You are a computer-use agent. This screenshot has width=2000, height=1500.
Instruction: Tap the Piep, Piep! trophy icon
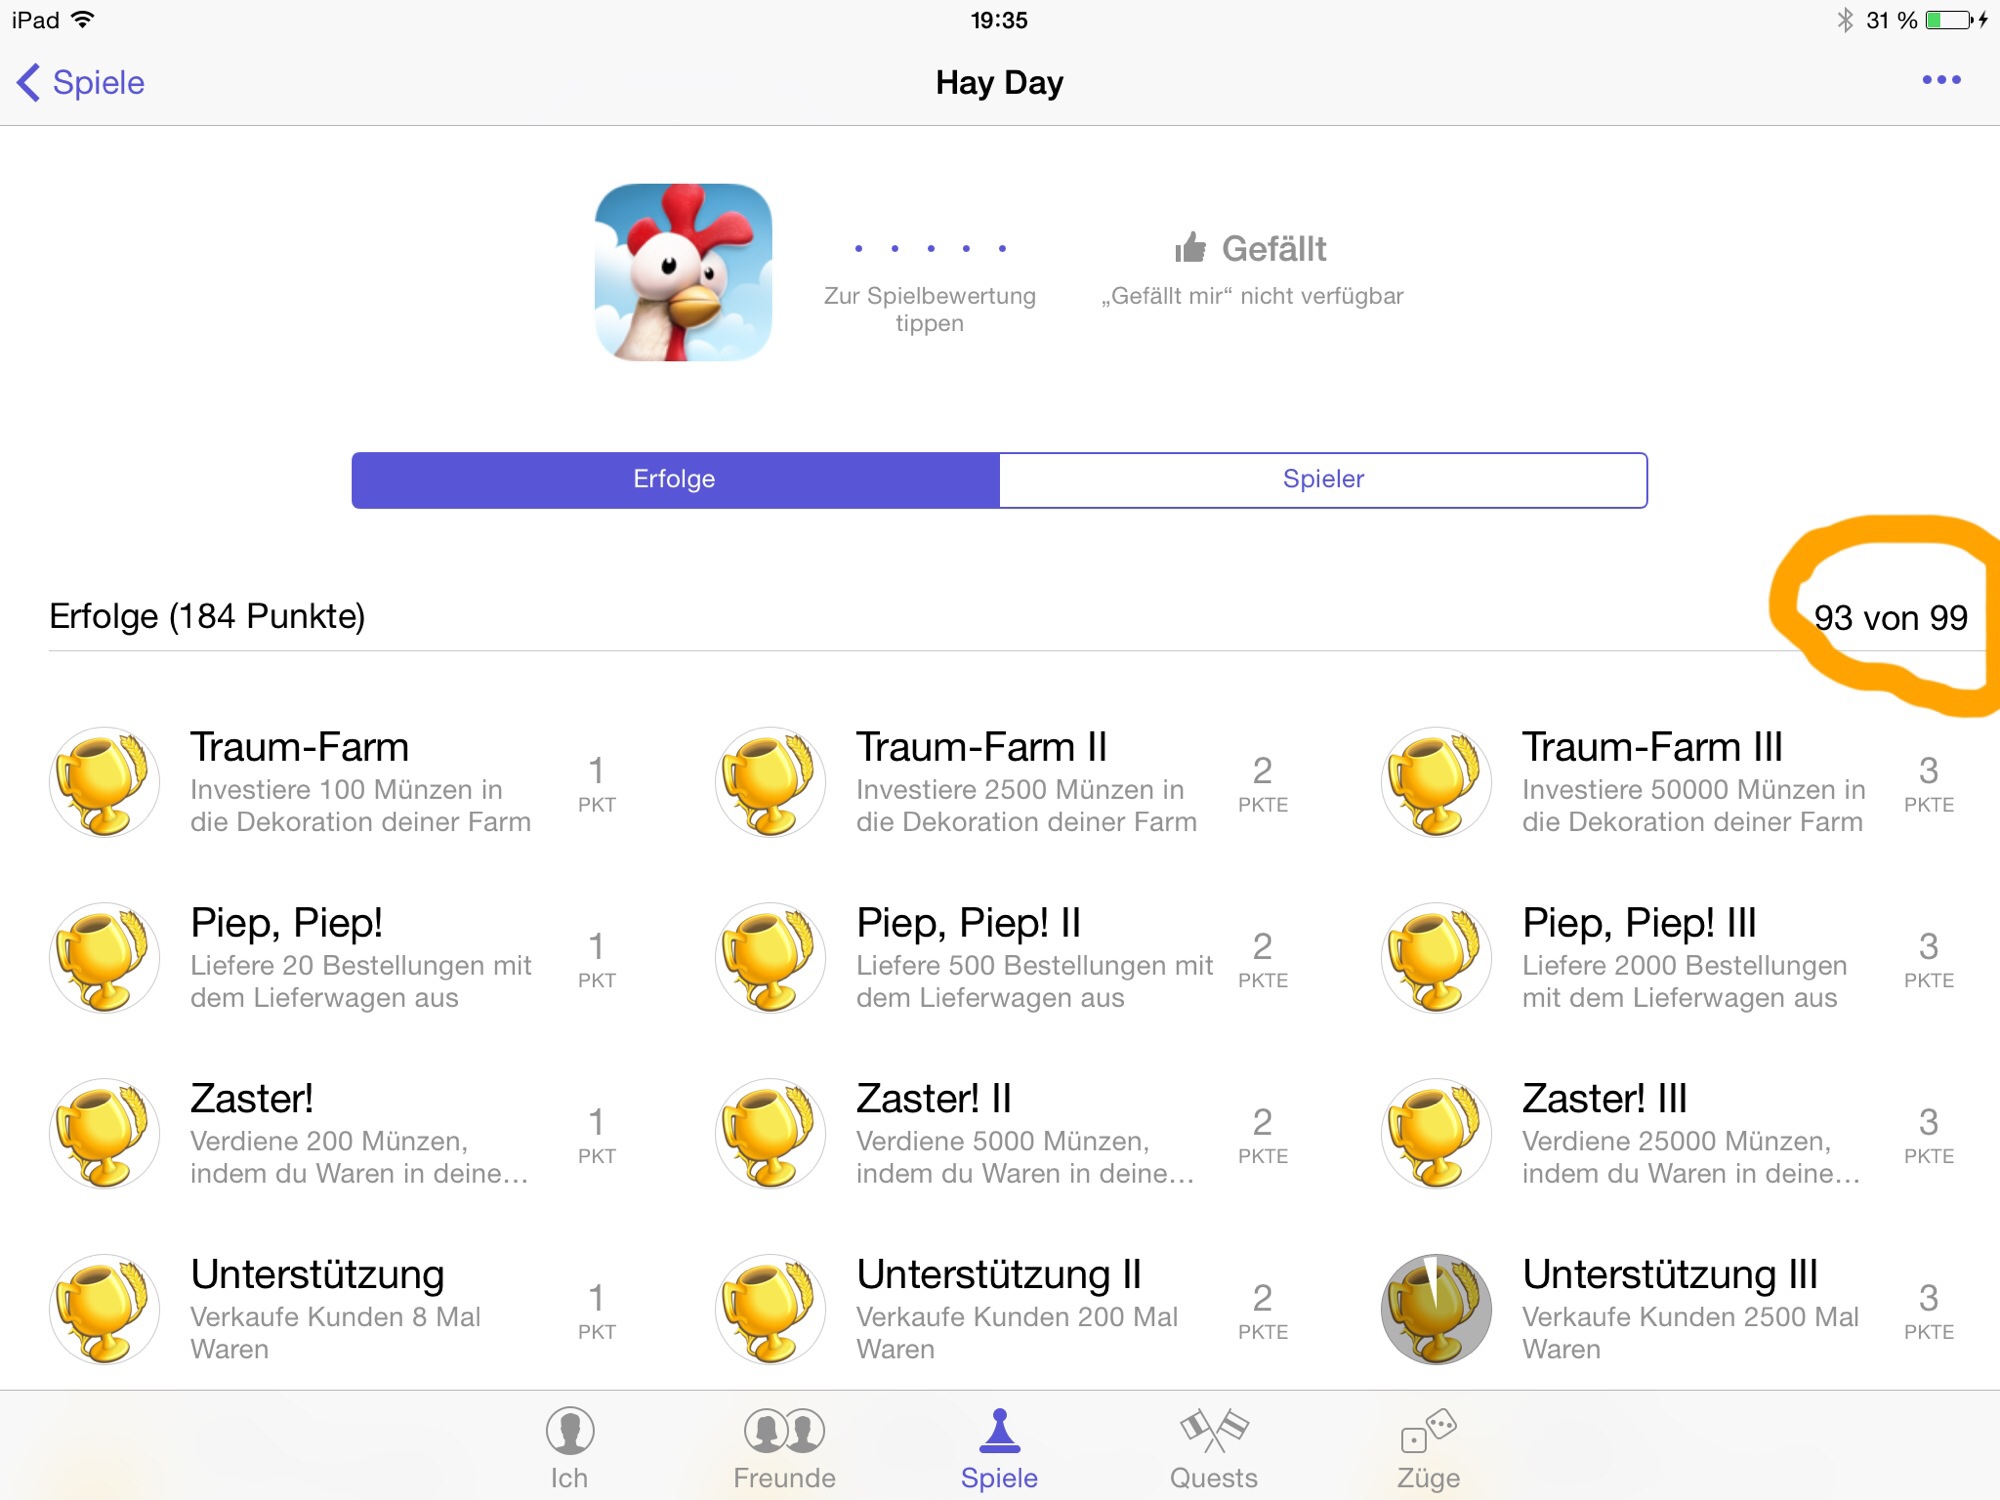tap(104, 958)
